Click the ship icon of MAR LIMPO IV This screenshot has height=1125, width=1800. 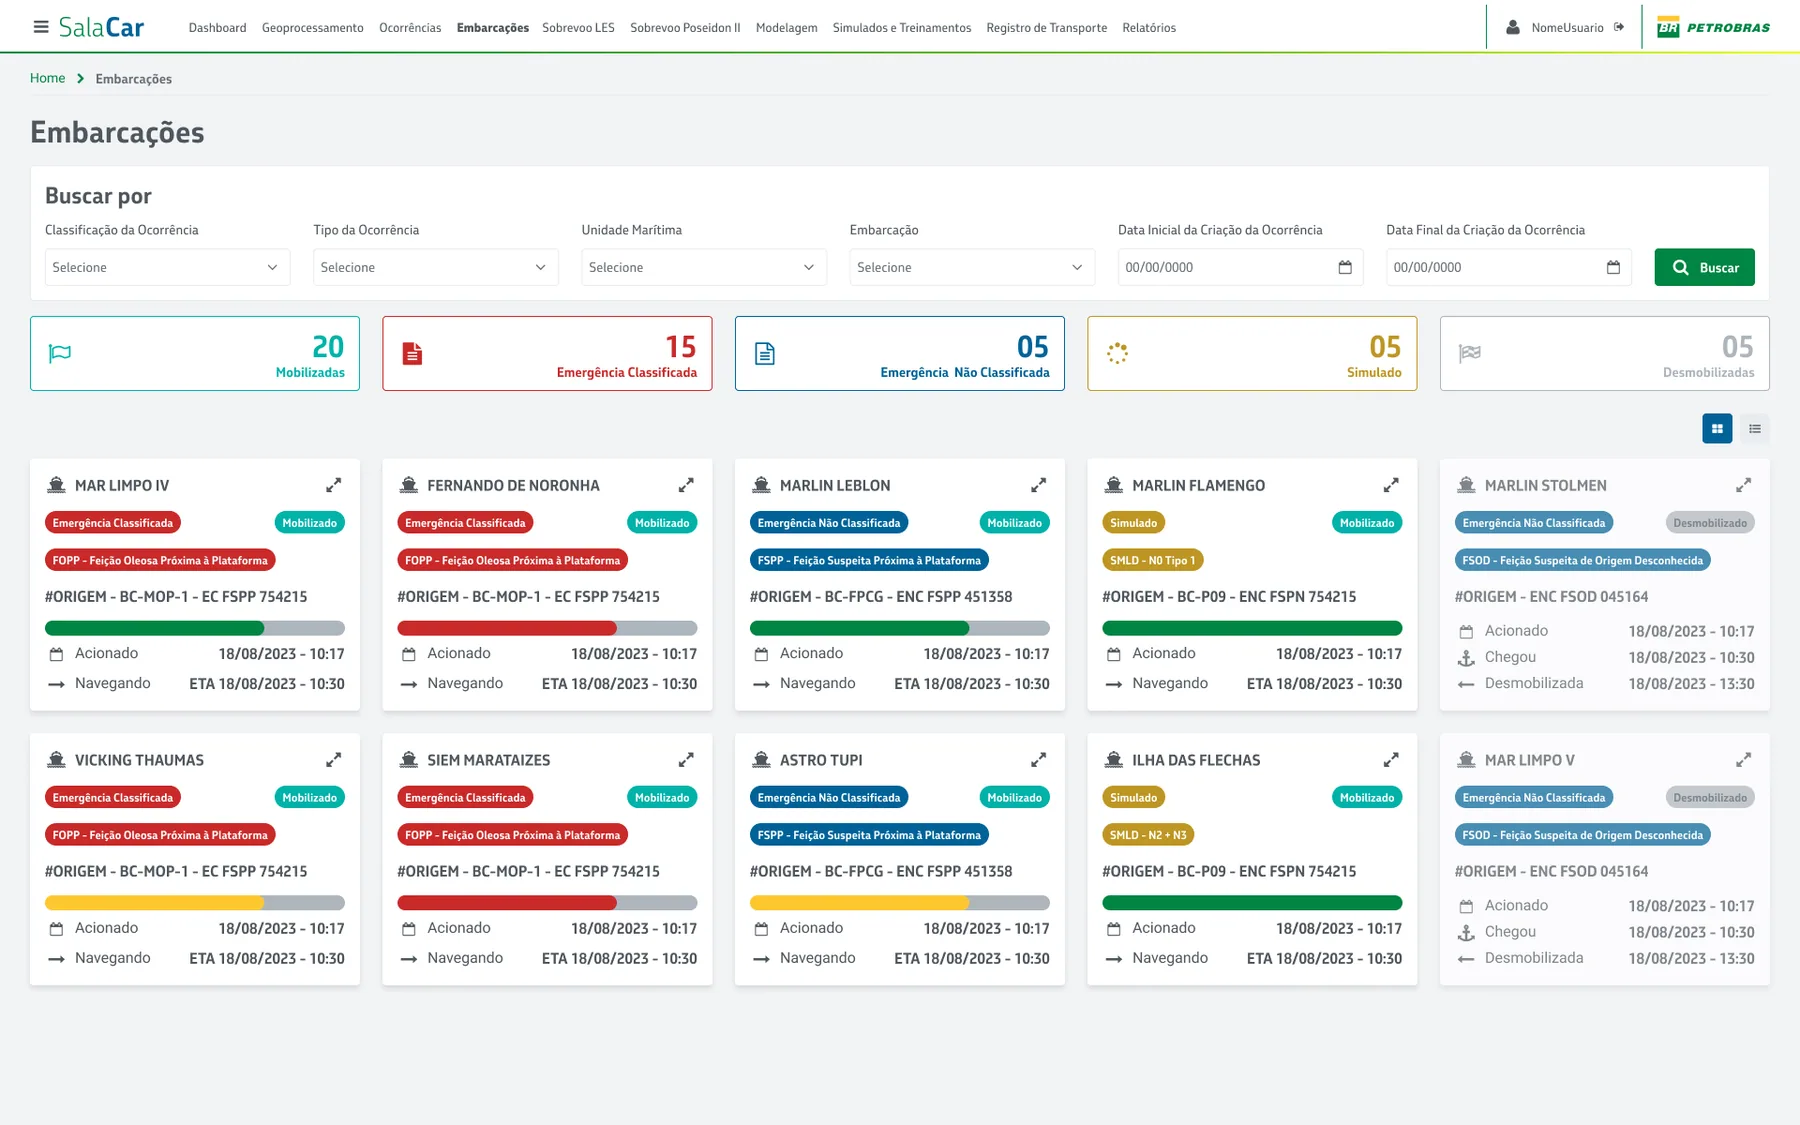56,485
